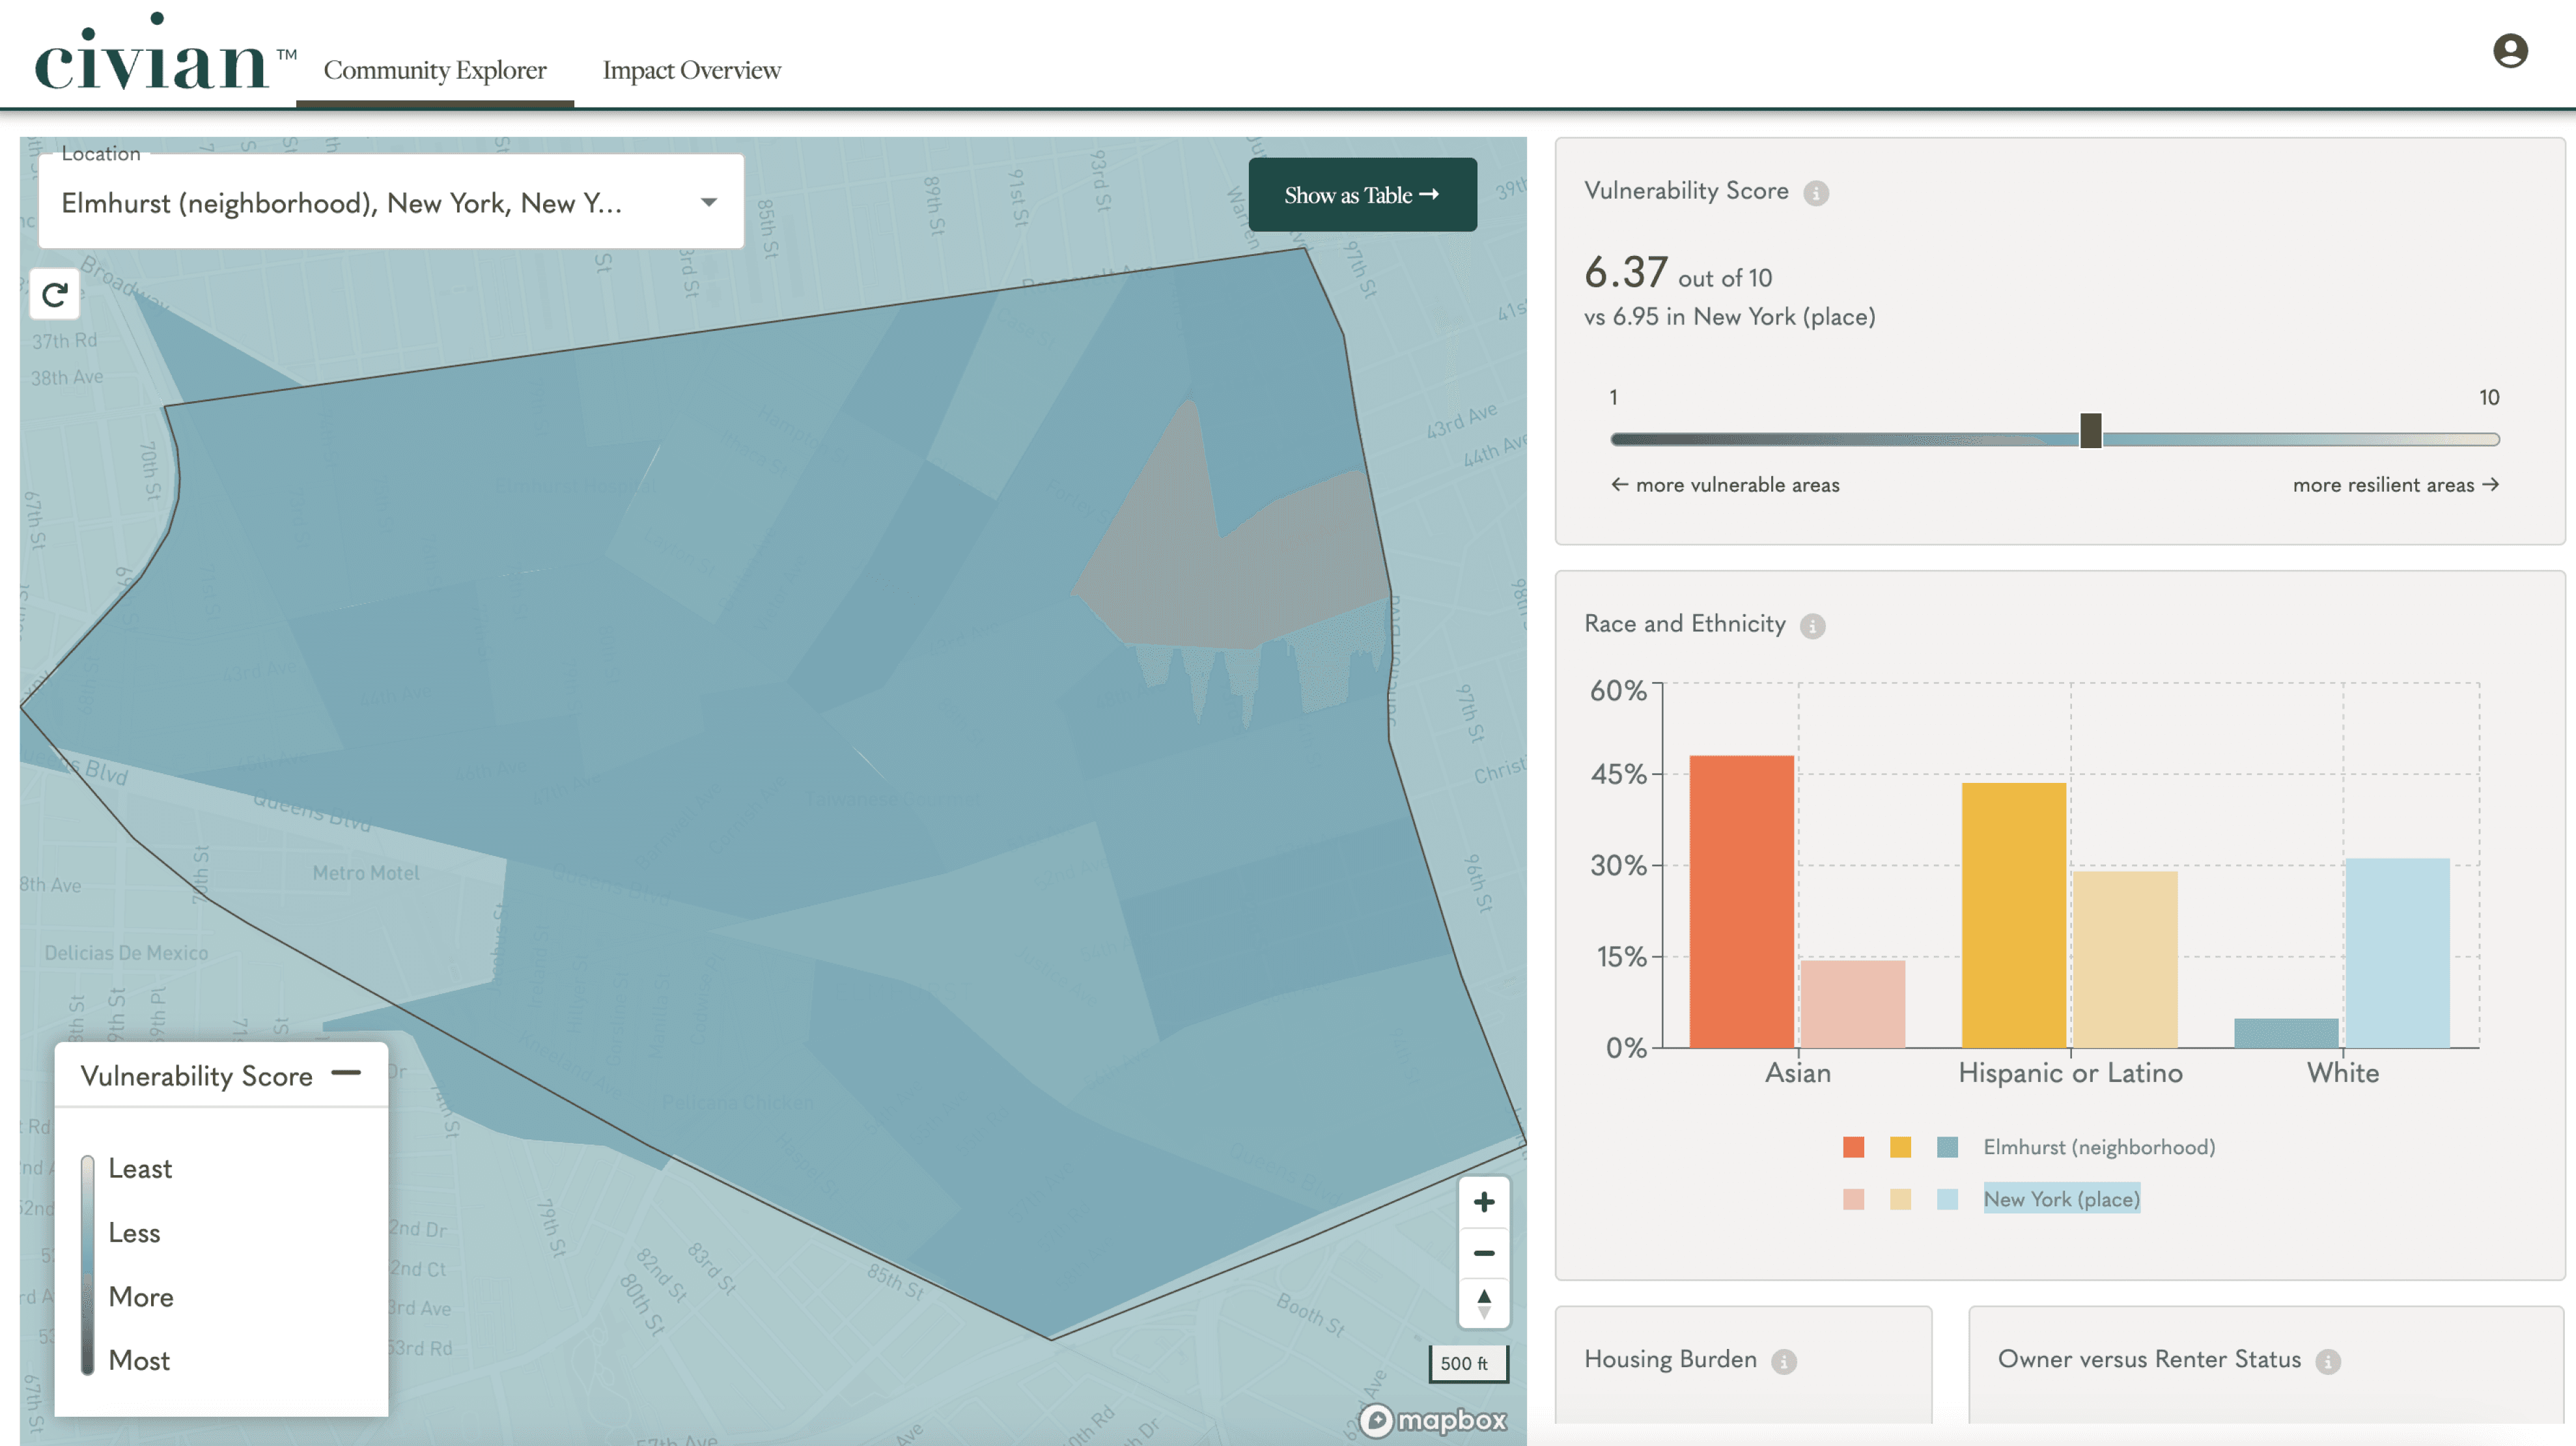
Task: Click the Race and Ethnicity heading
Action: coord(1685,624)
